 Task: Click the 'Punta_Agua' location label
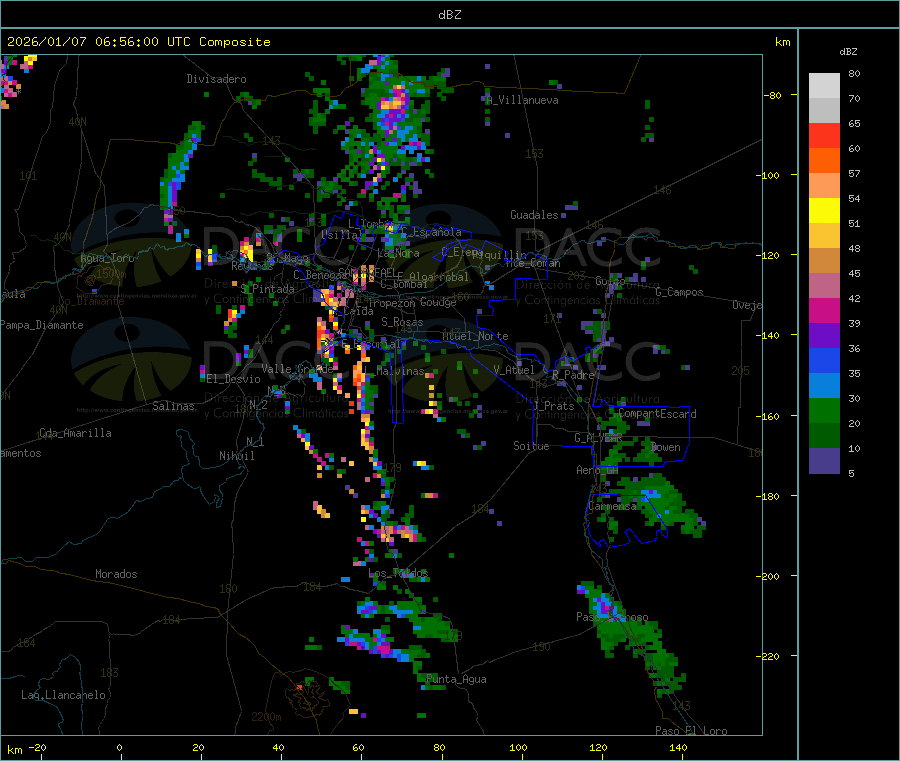point(456,679)
